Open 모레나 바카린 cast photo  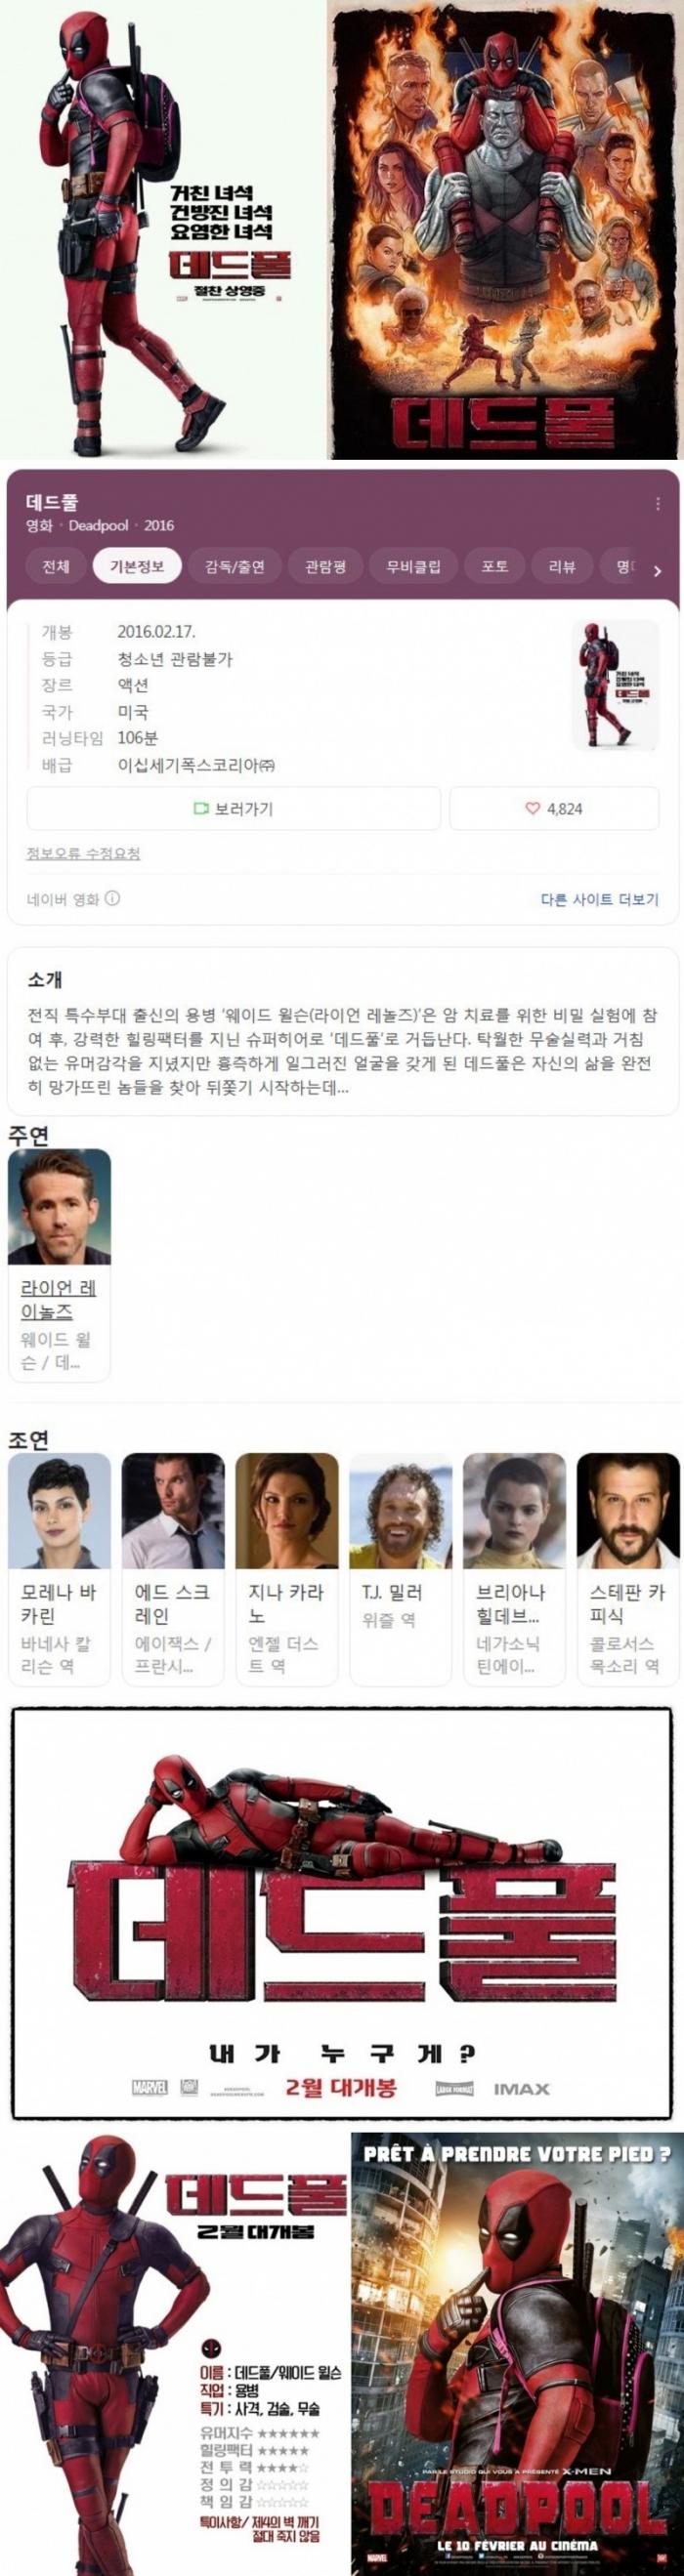click(x=59, y=1511)
